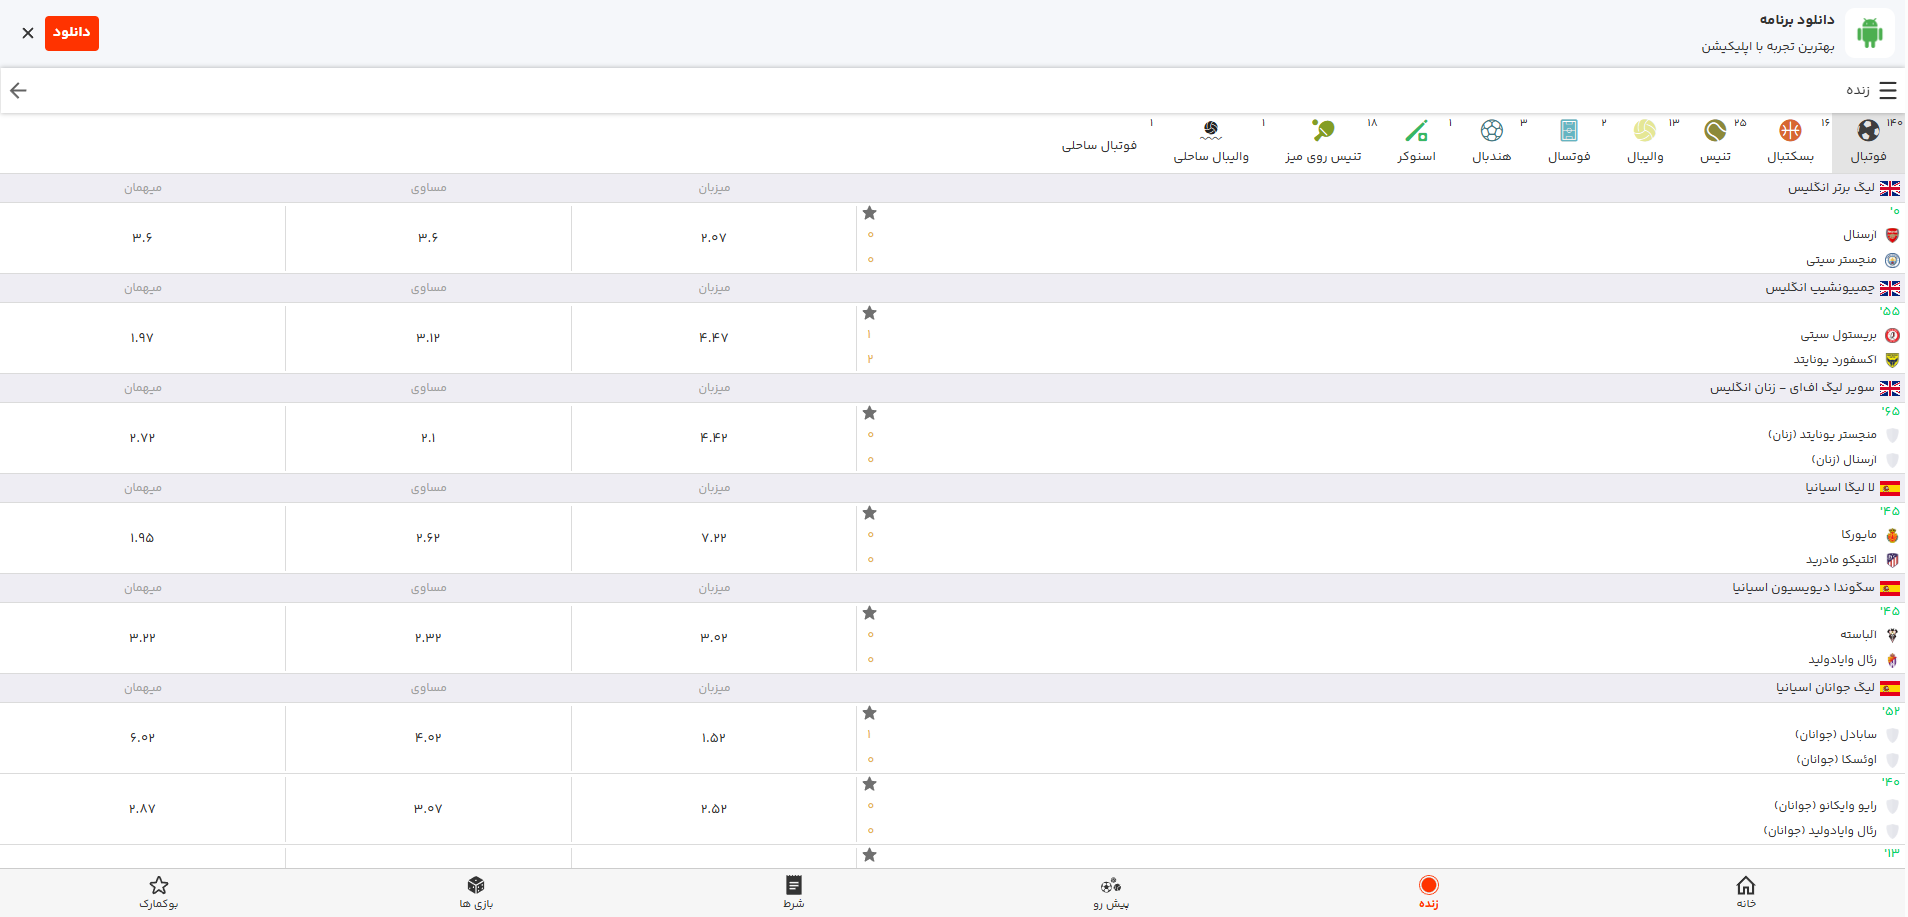The image size is (1908, 917).
Task: Bet on Arsenal home odds 2.07
Action: pyautogui.click(x=714, y=238)
